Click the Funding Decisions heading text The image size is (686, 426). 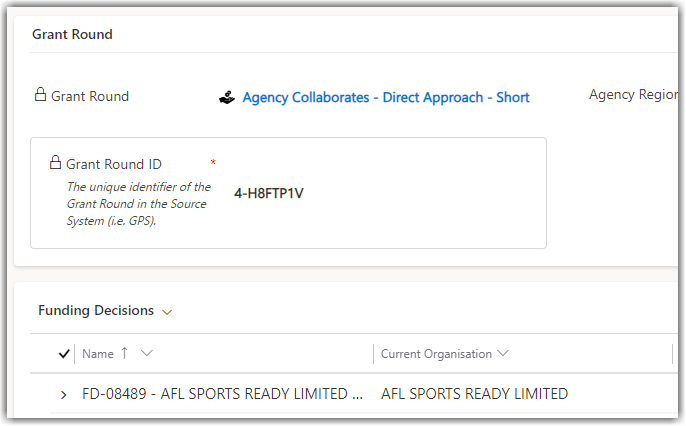[96, 310]
